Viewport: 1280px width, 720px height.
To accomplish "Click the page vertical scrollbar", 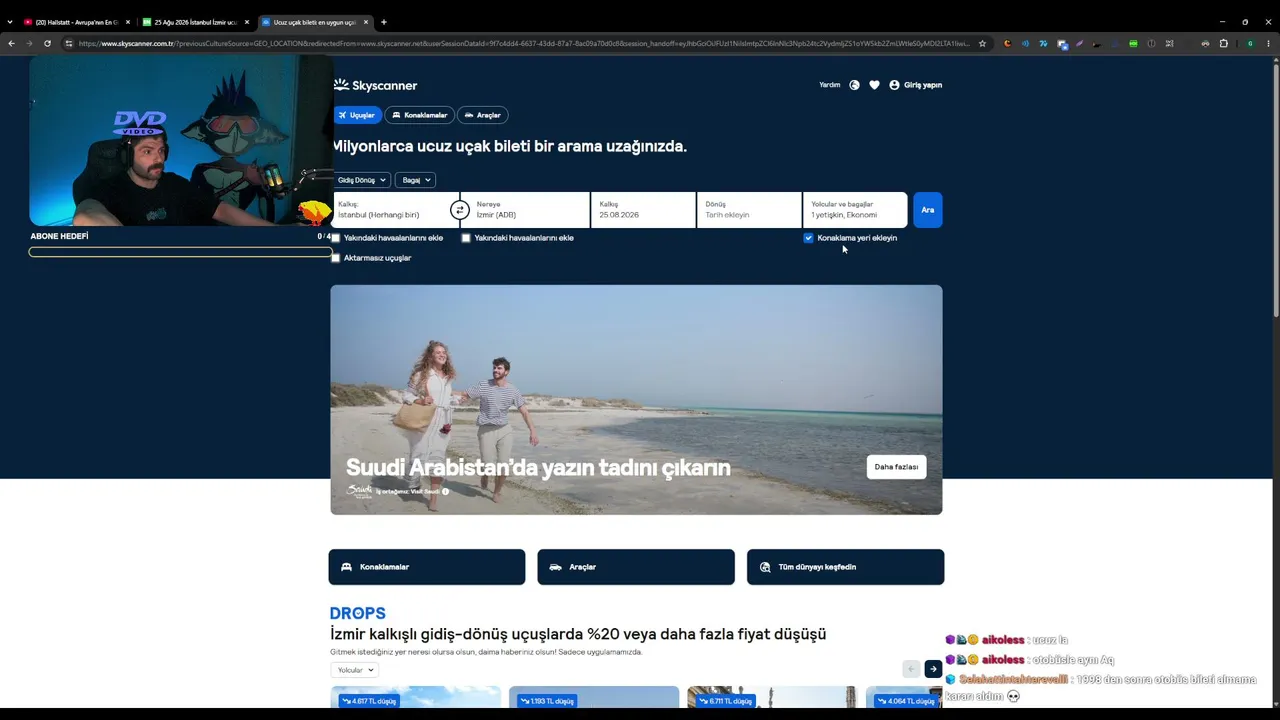I will pos(1275,190).
